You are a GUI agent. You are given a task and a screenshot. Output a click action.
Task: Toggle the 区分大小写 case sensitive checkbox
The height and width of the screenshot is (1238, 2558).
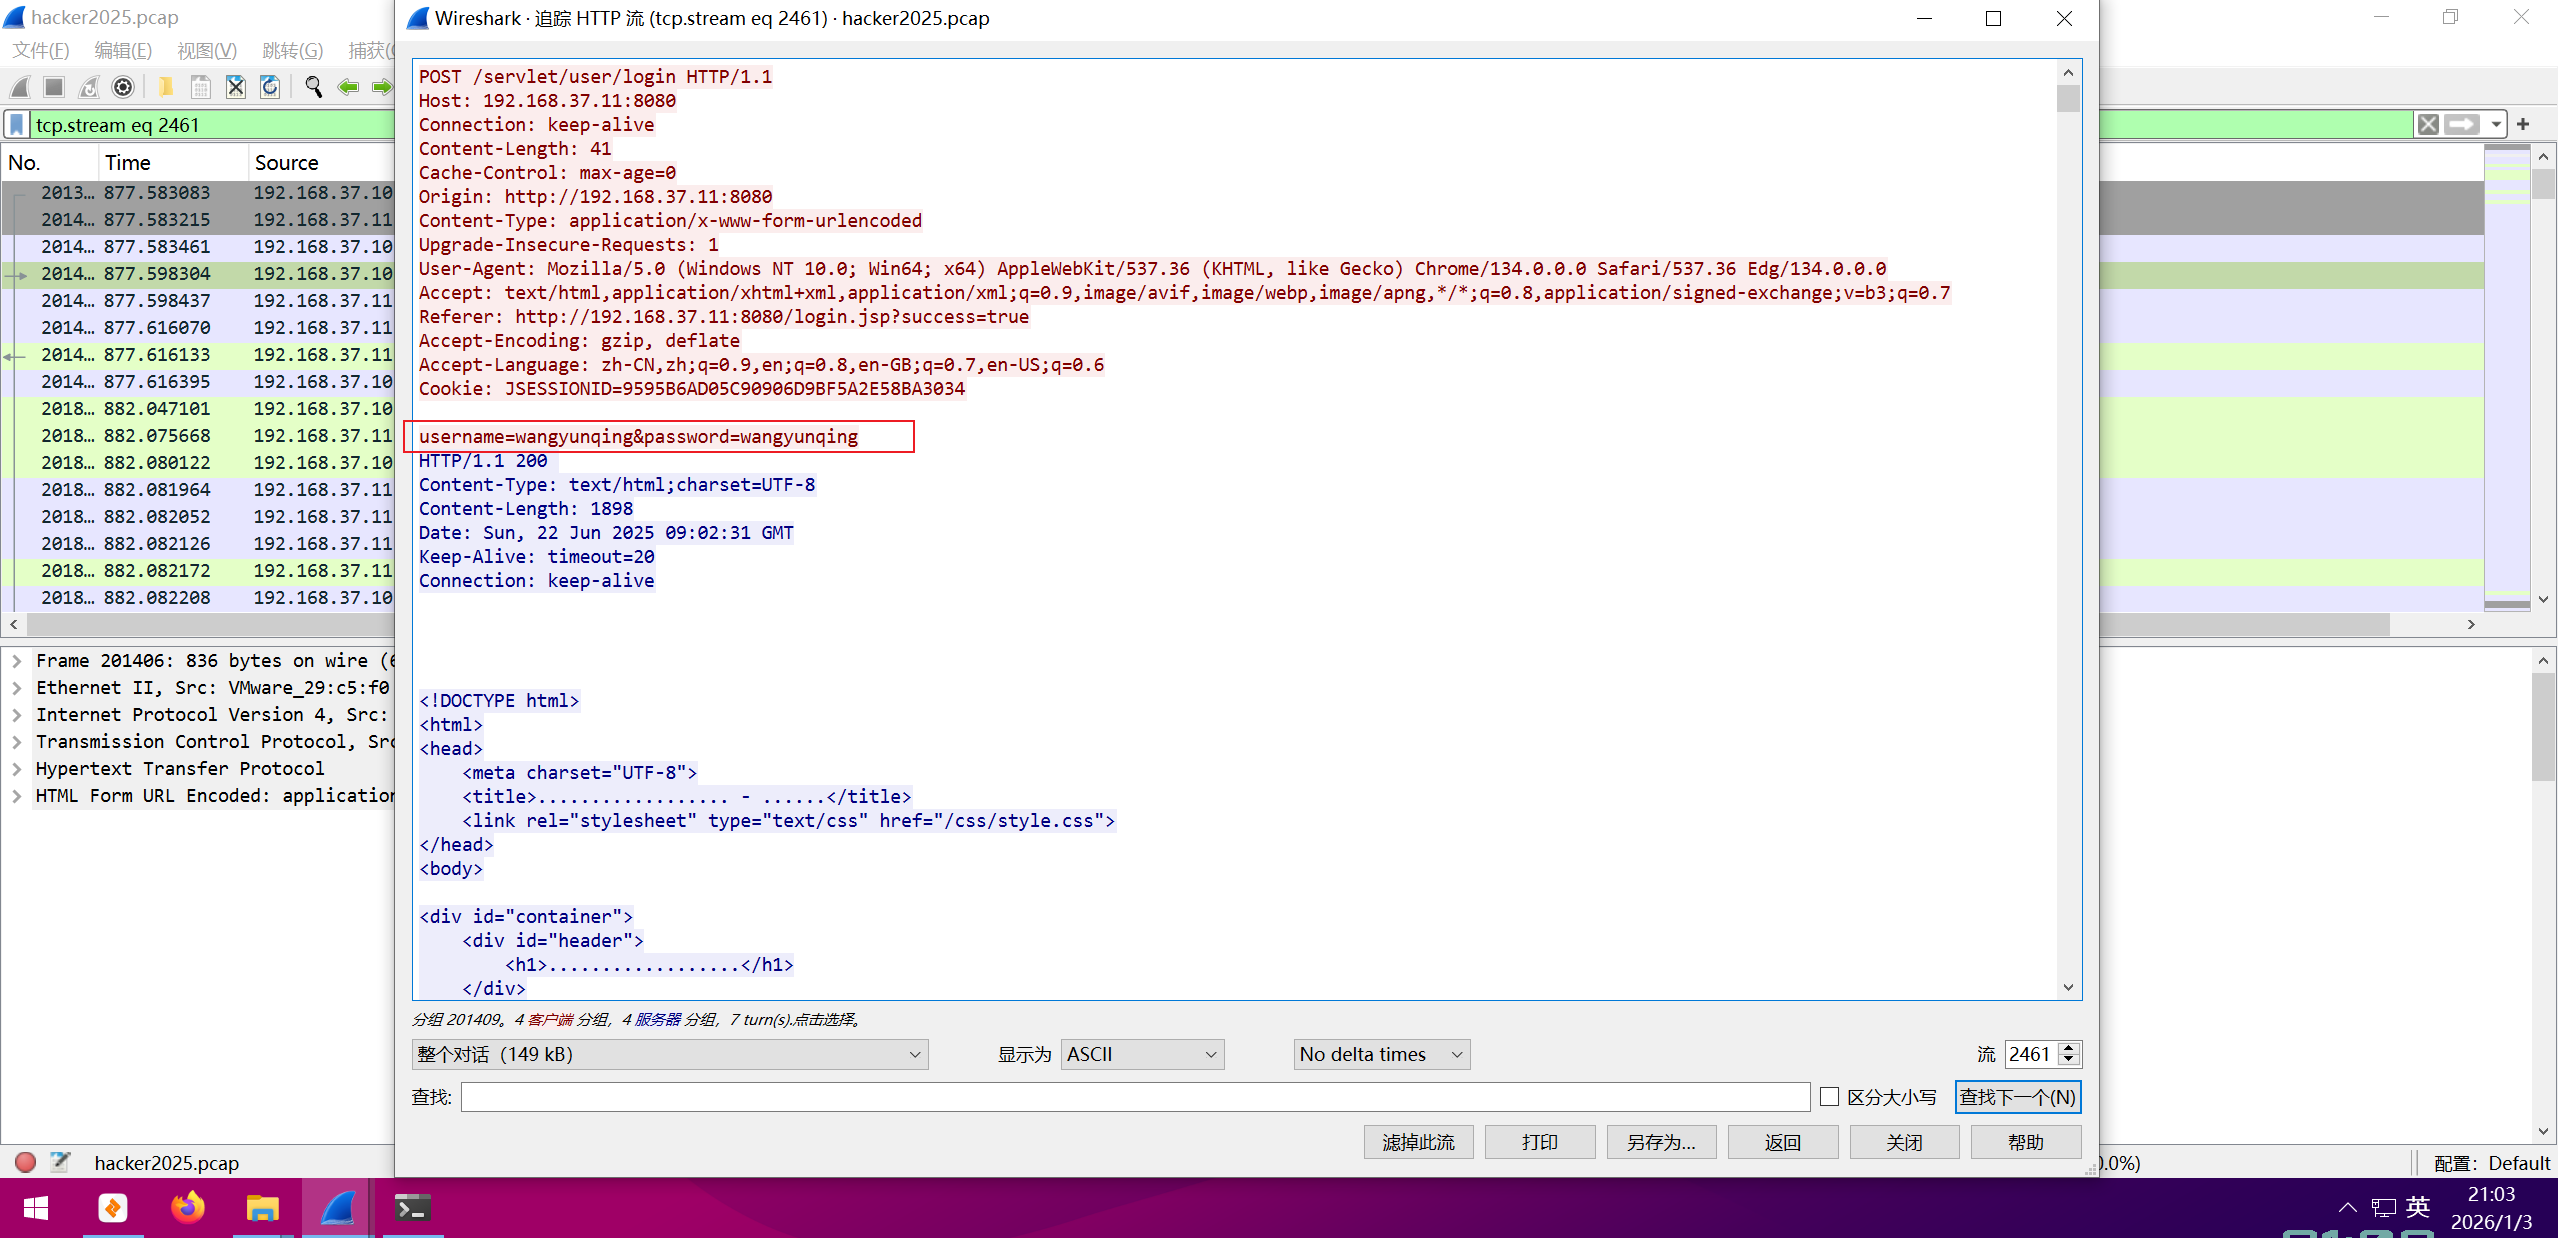tap(1829, 1097)
